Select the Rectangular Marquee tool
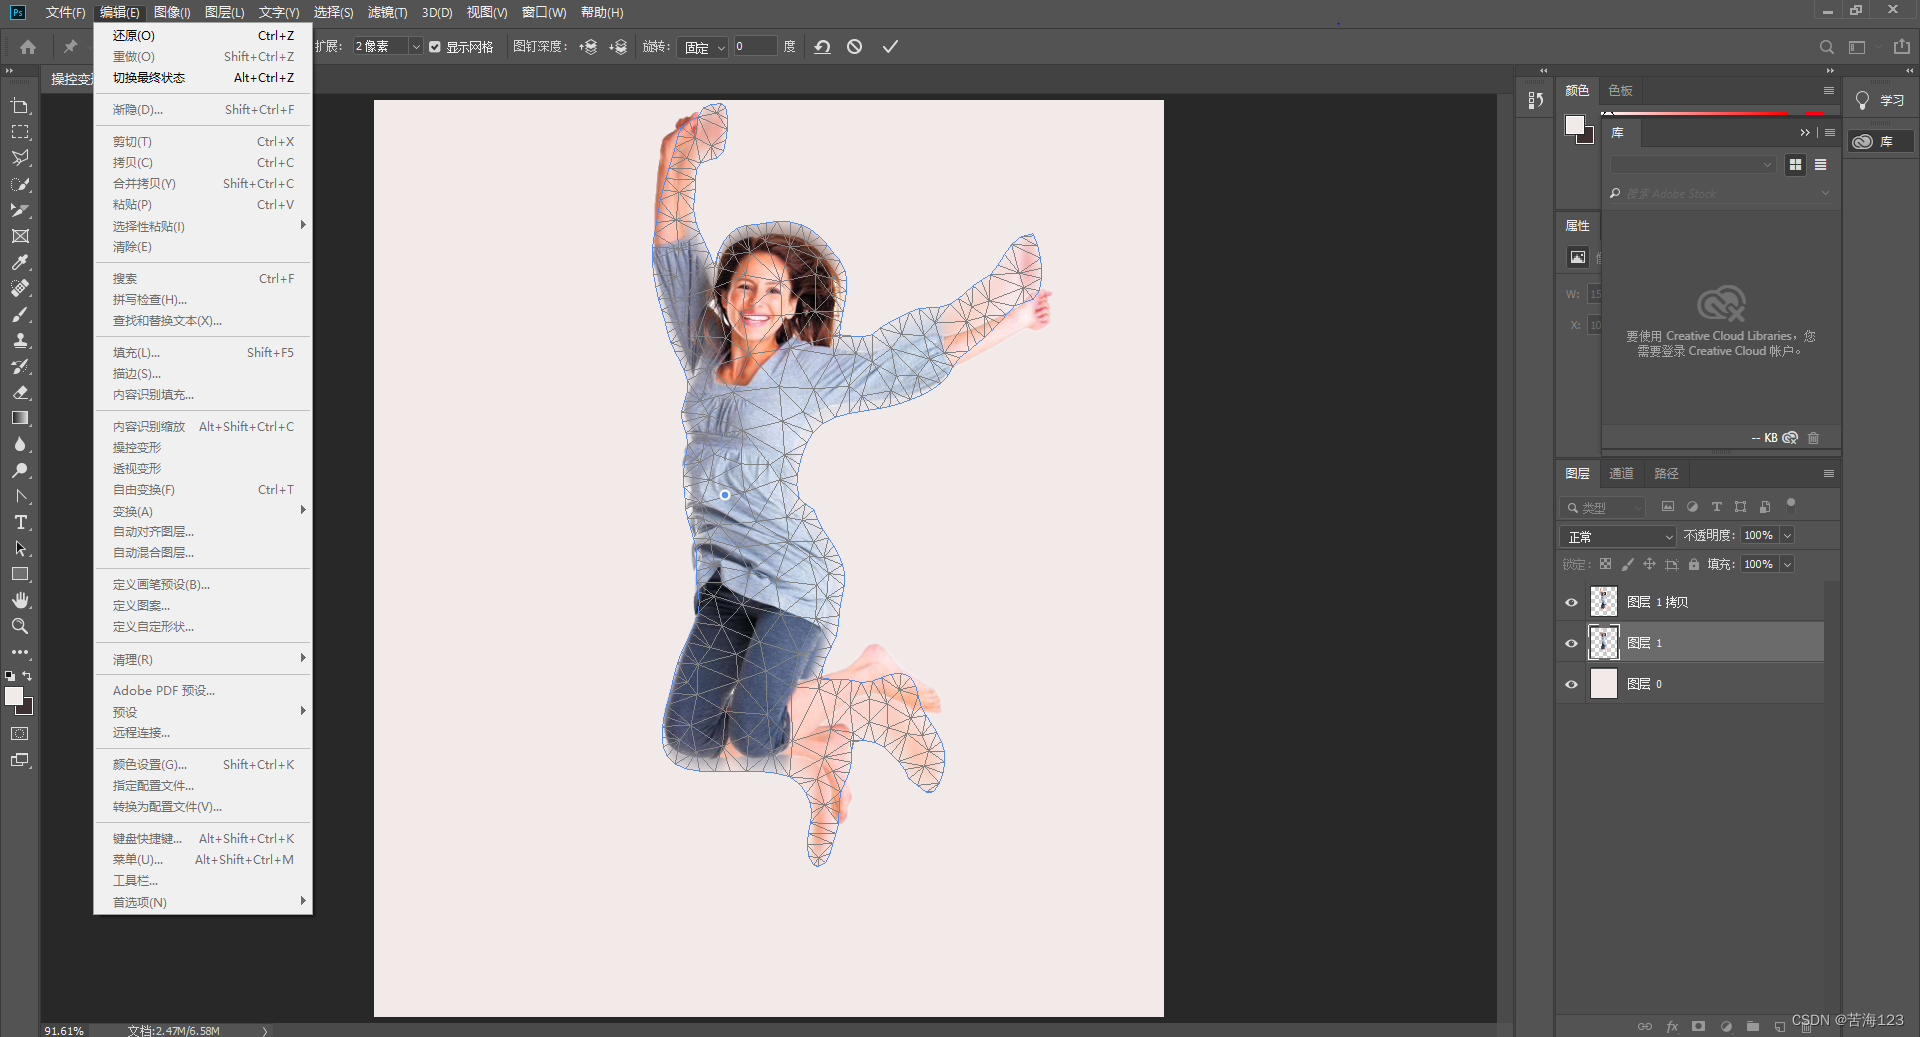The image size is (1920, 1037). point(20,132)
